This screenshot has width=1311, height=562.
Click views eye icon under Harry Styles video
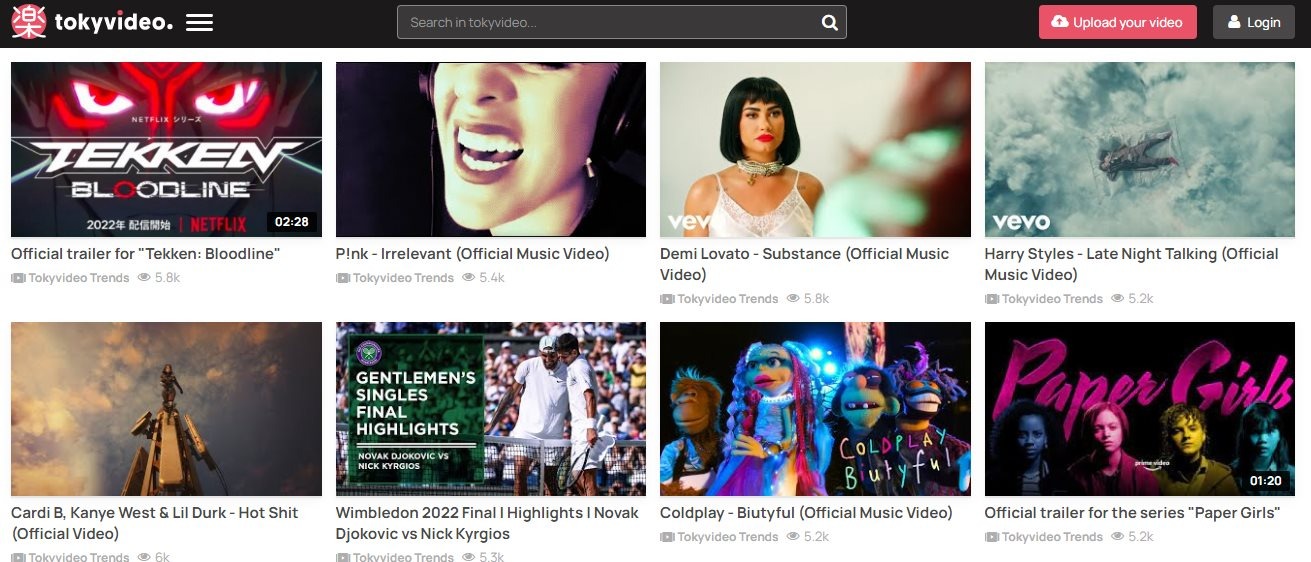pos(1118,298)
